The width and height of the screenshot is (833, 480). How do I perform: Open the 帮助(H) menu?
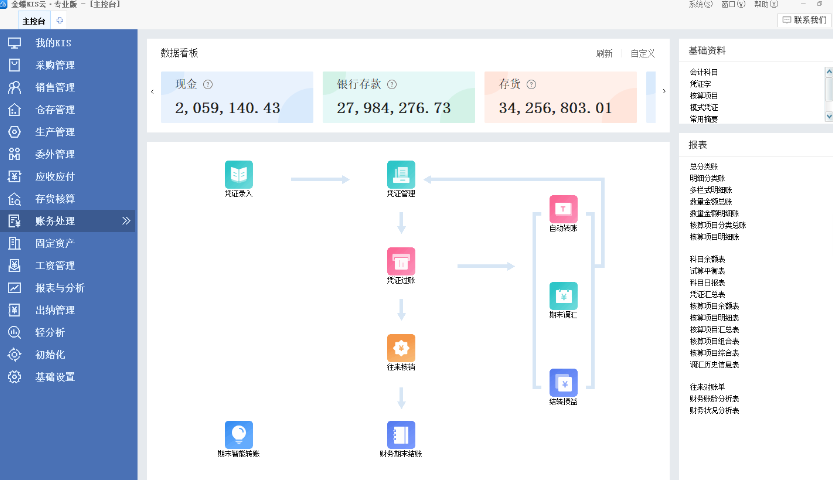pyautogui.click(x=766, y=4)
